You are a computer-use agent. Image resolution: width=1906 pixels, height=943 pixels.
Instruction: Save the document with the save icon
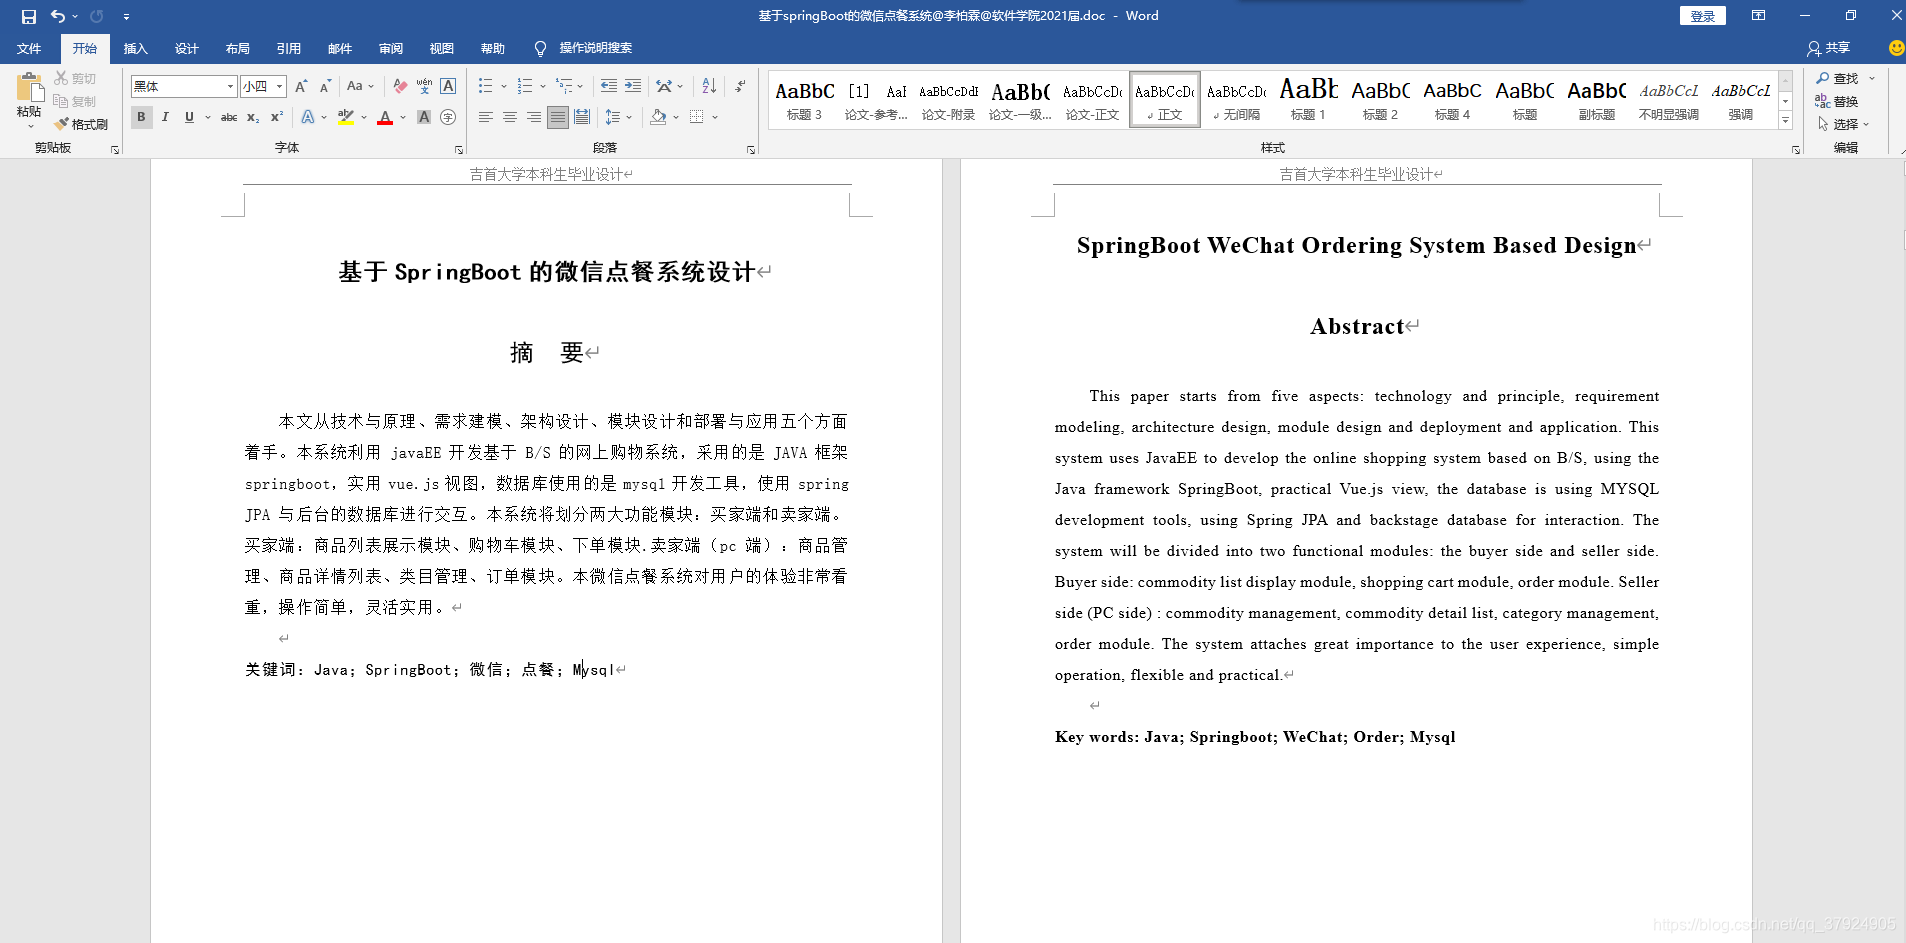click(x=28, y=16)
